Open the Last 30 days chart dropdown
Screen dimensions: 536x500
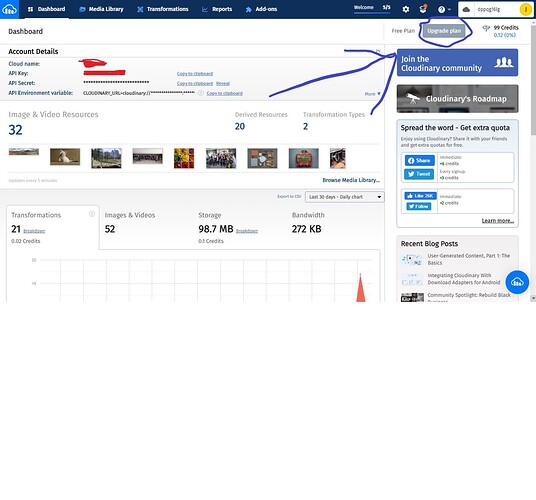(x=345, y=197)
